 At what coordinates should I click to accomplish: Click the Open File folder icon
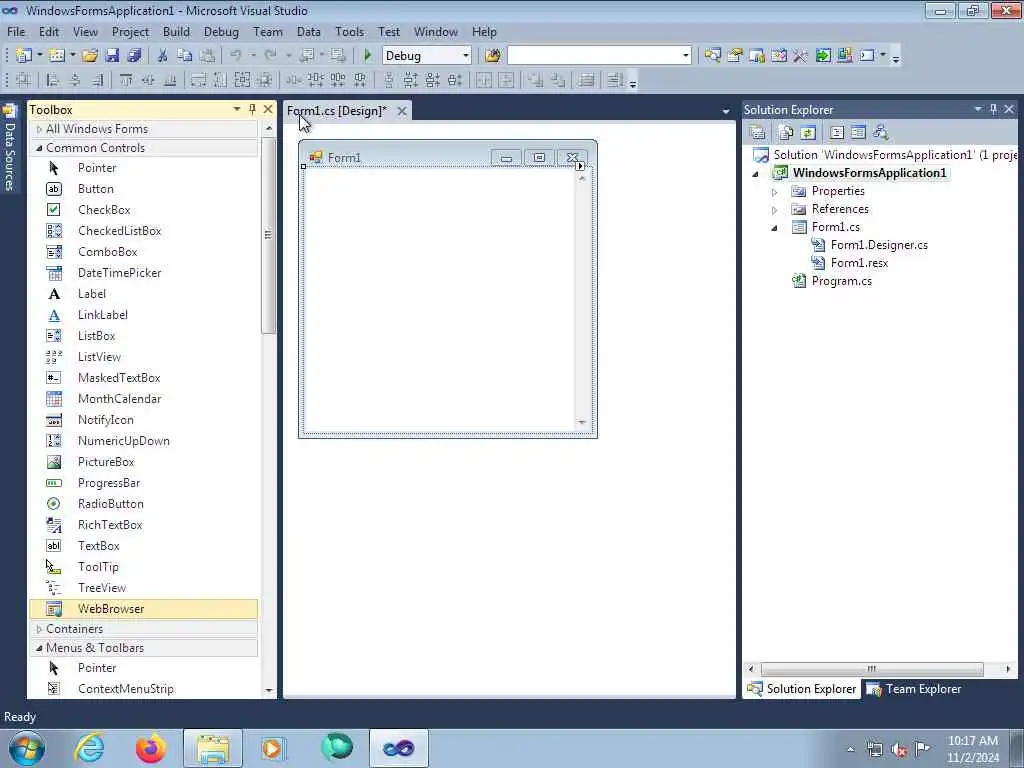89,56
